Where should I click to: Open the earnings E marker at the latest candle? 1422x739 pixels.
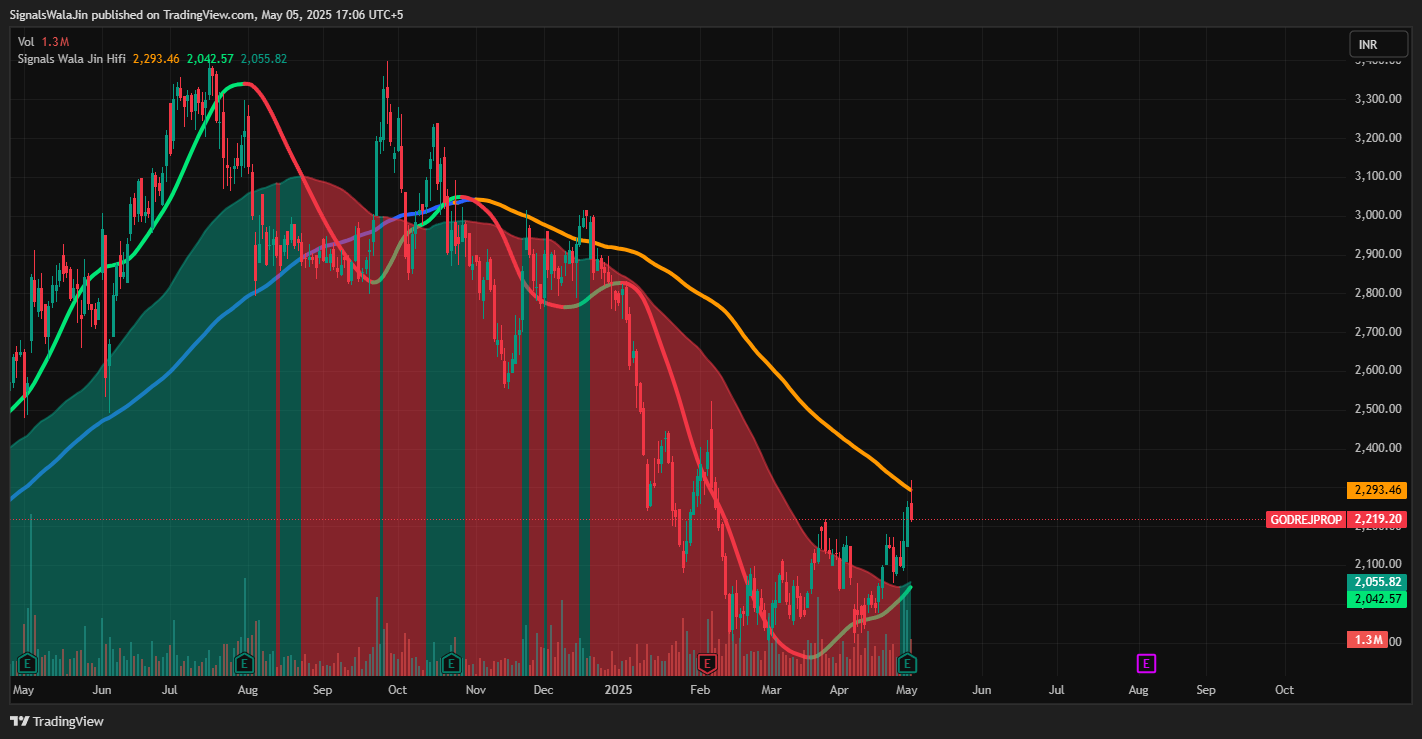908,663
